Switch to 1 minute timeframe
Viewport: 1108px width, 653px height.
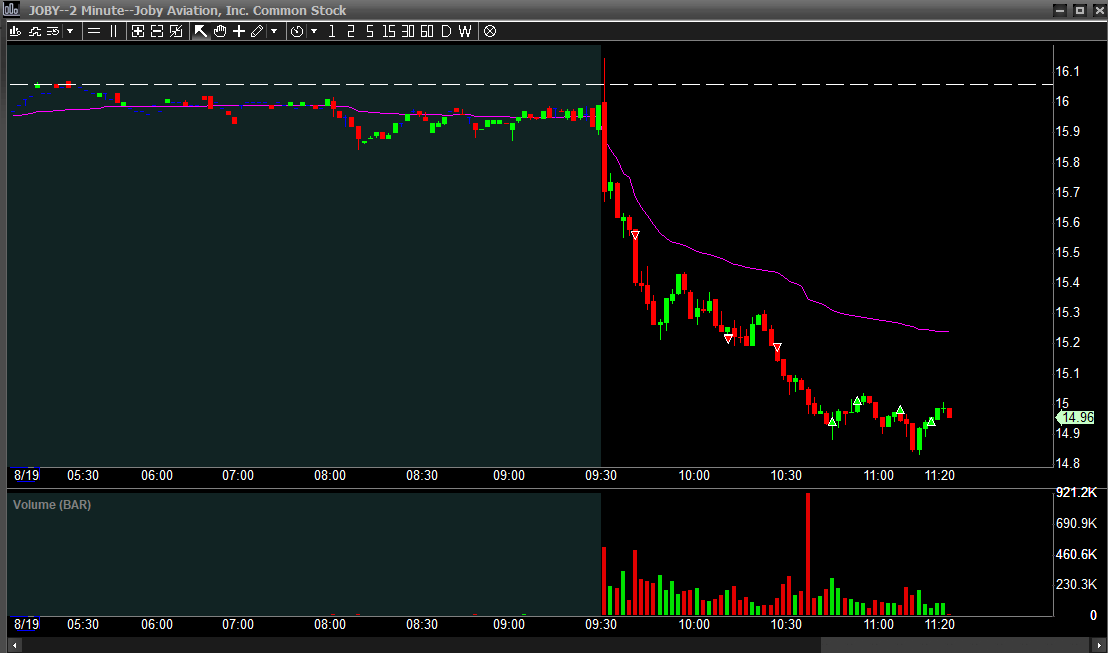pos(332,31)
